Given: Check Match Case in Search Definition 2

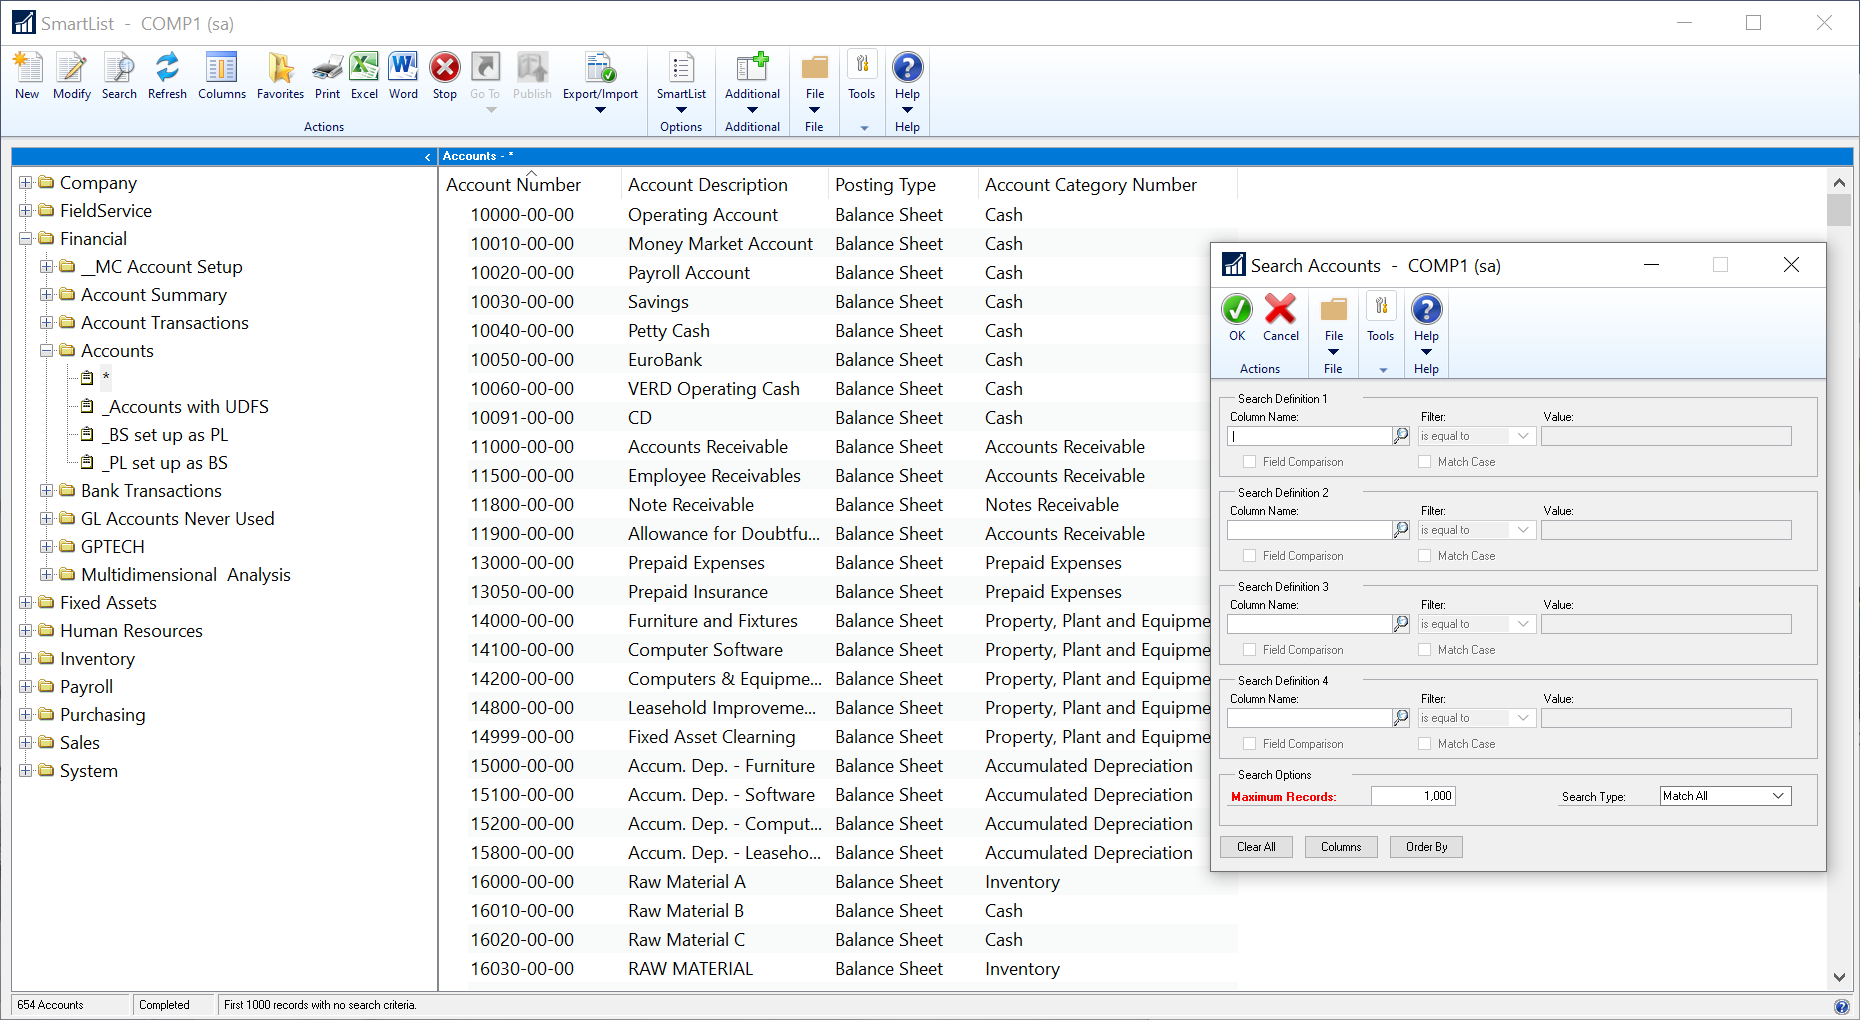Looking at the screenshot, I should click(1424, 555).
